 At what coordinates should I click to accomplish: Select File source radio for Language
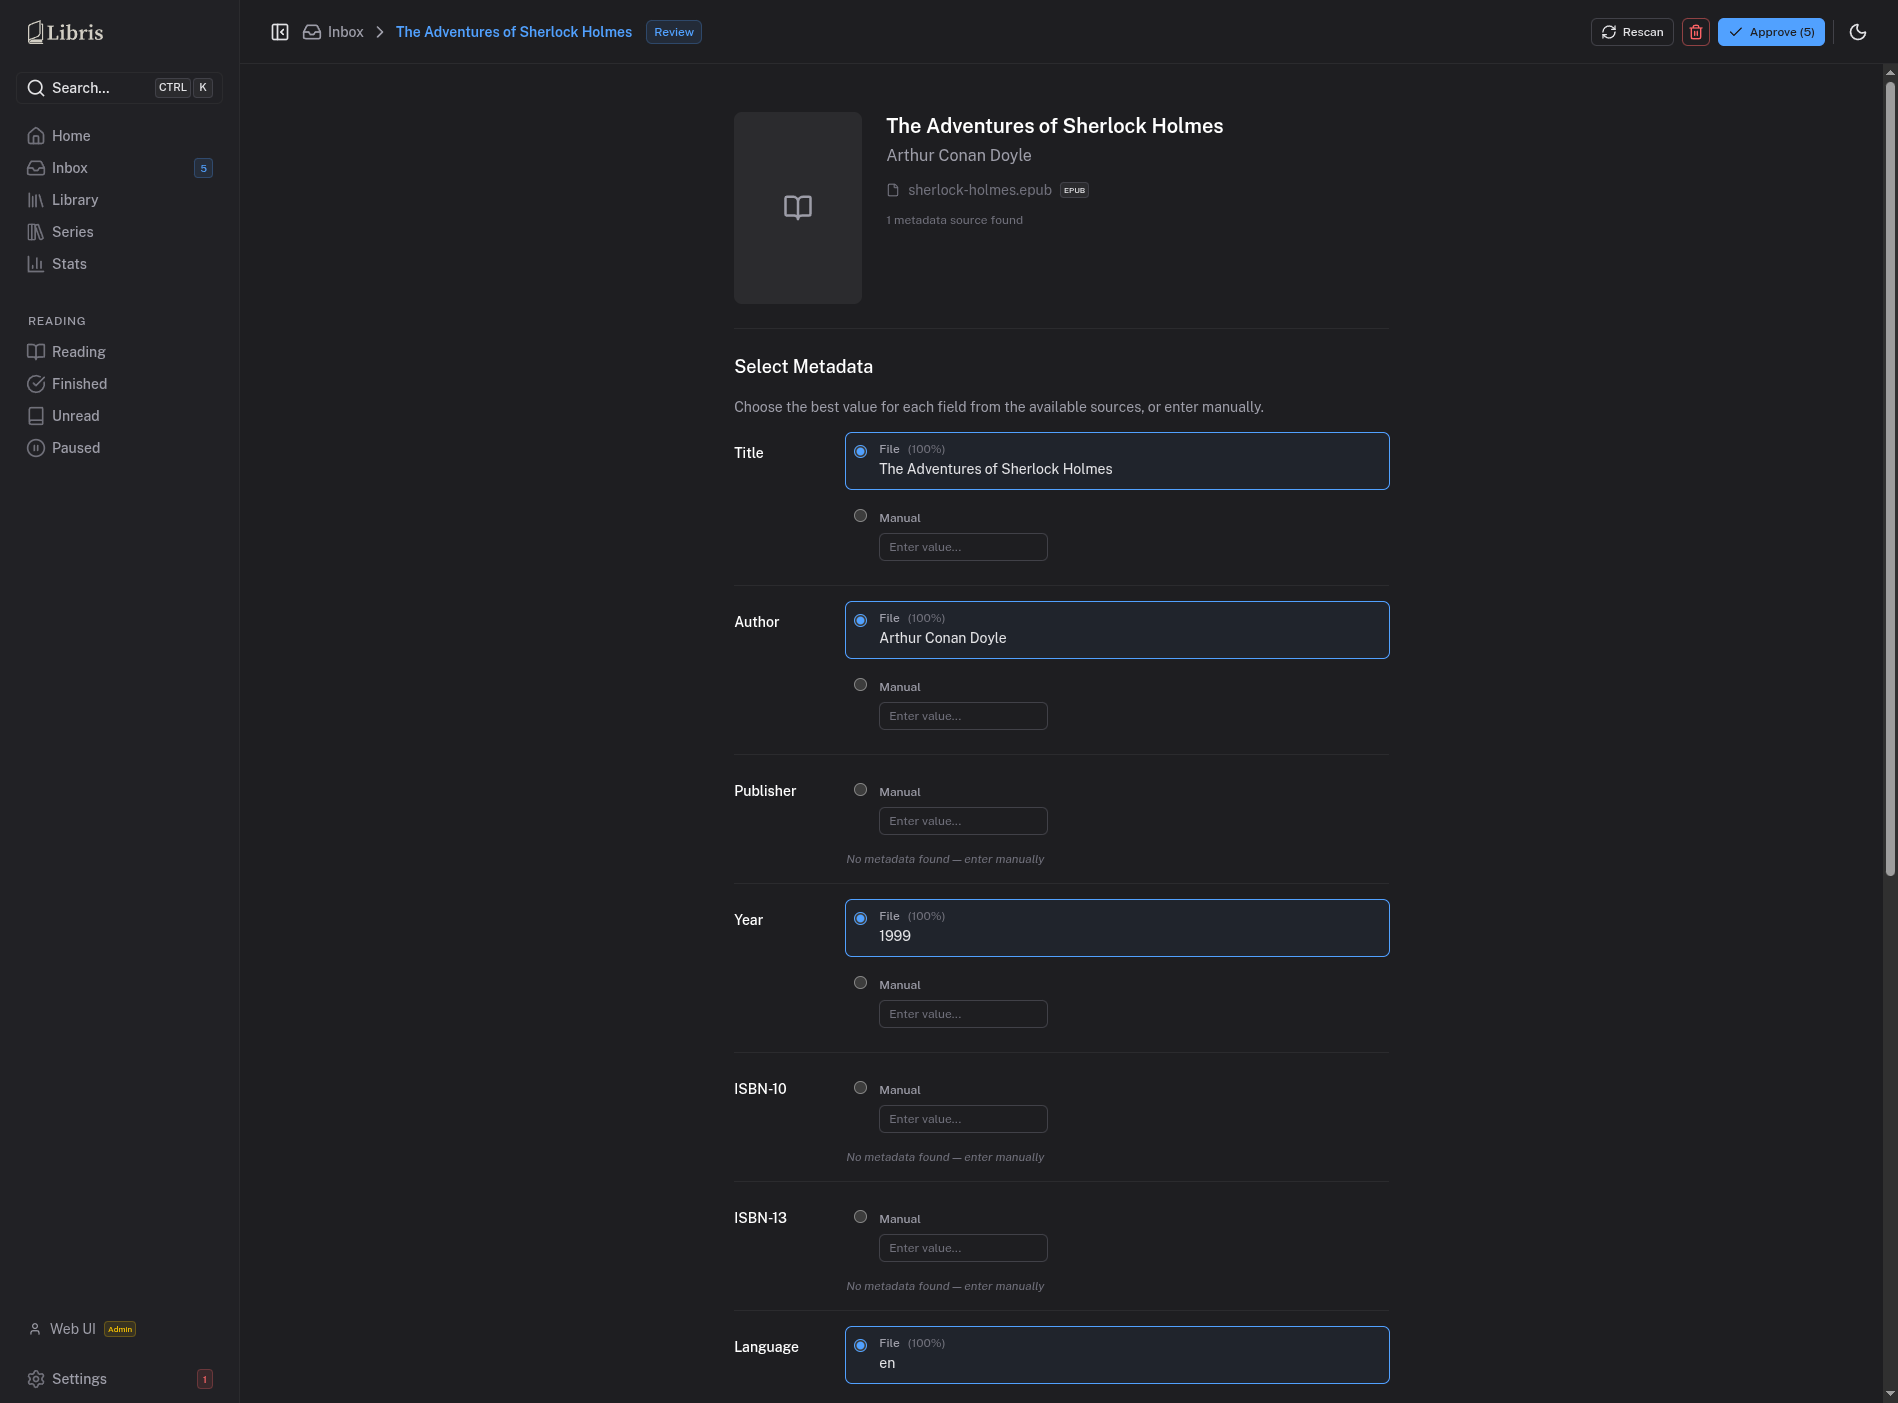(x=860, y=1346)
